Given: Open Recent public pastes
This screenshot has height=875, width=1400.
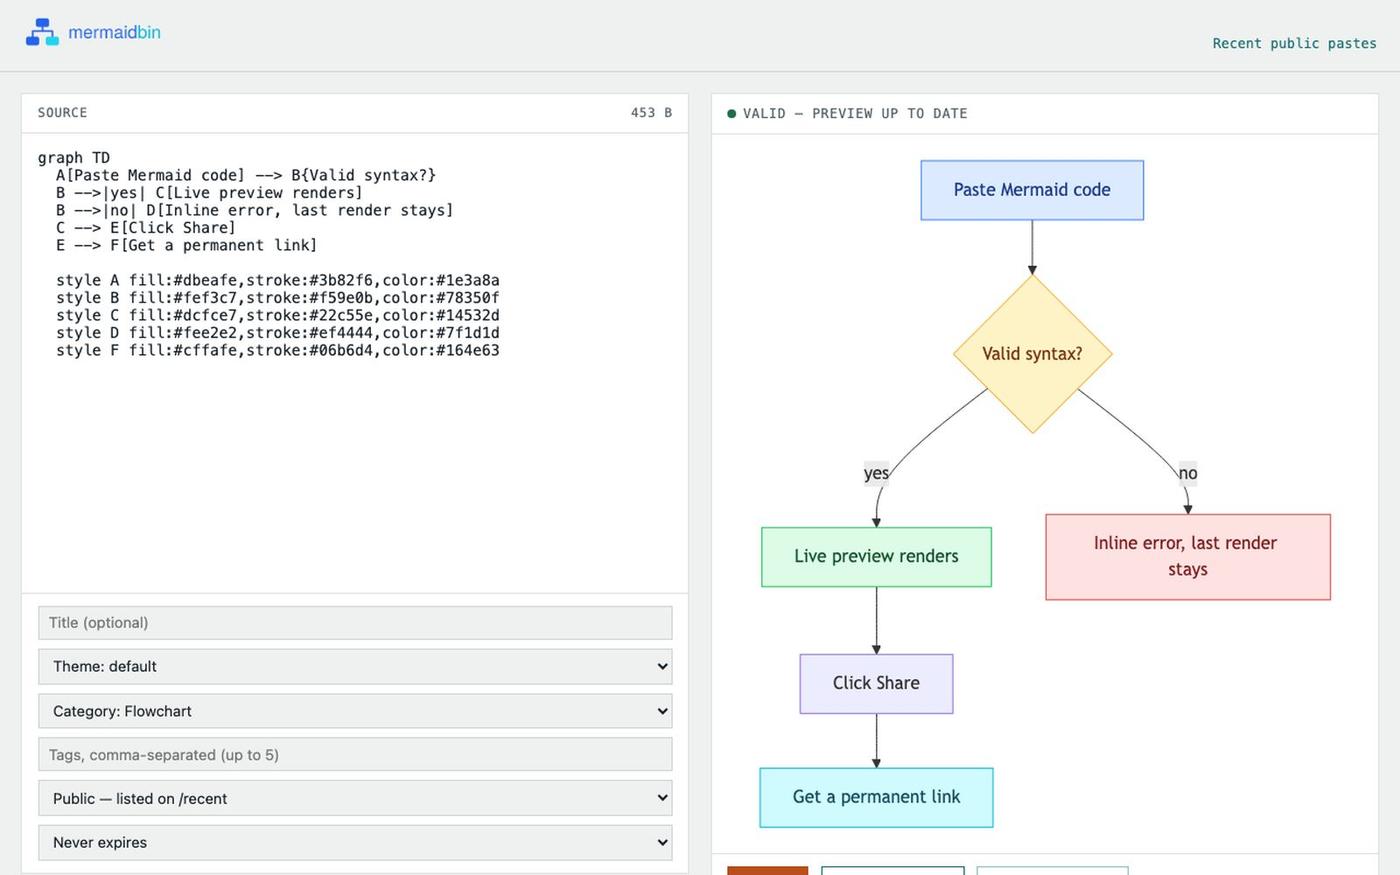Looking at the screenshot, I should point(1294,43).
